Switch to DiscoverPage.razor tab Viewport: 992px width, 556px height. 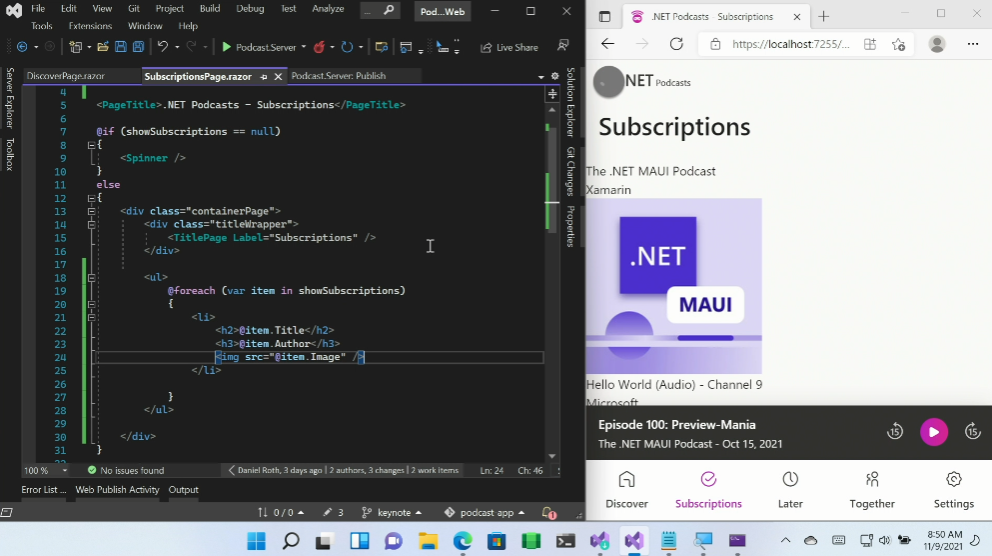pyautogui.click(x=66, y=76)
